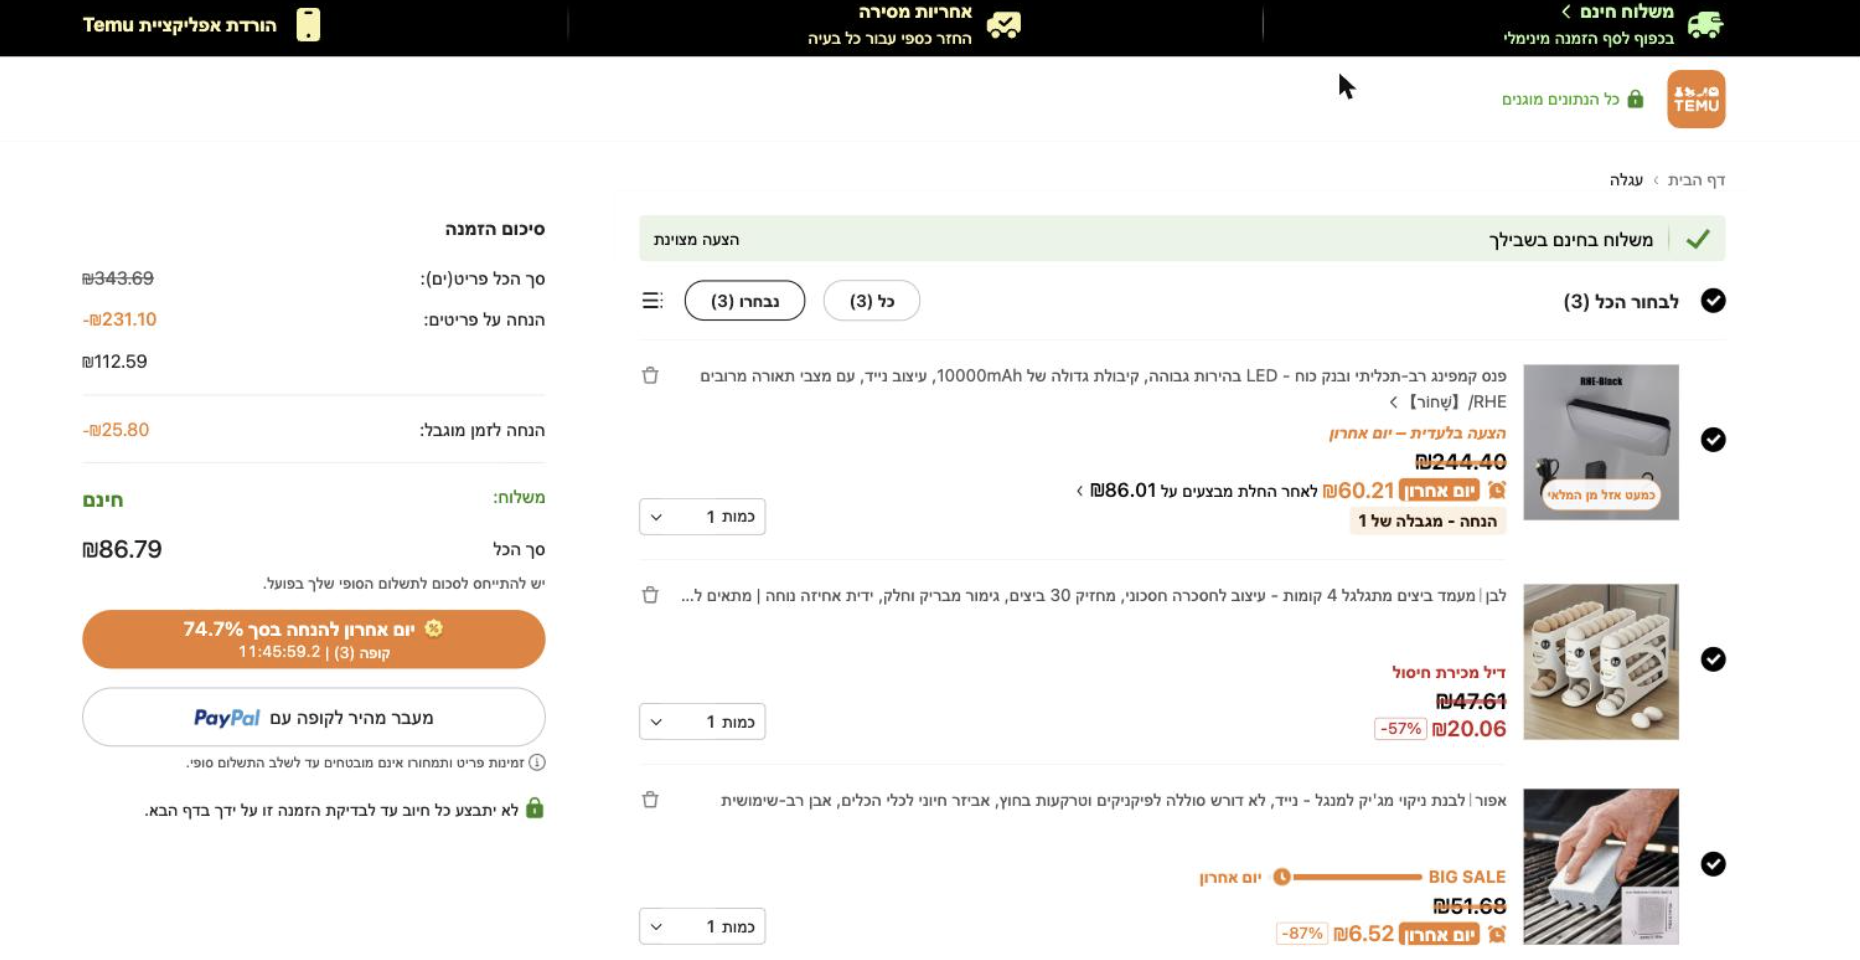Open the egg holder product title
Viewport: 1860px width, 960px height.
click(x=1093, y=596)
